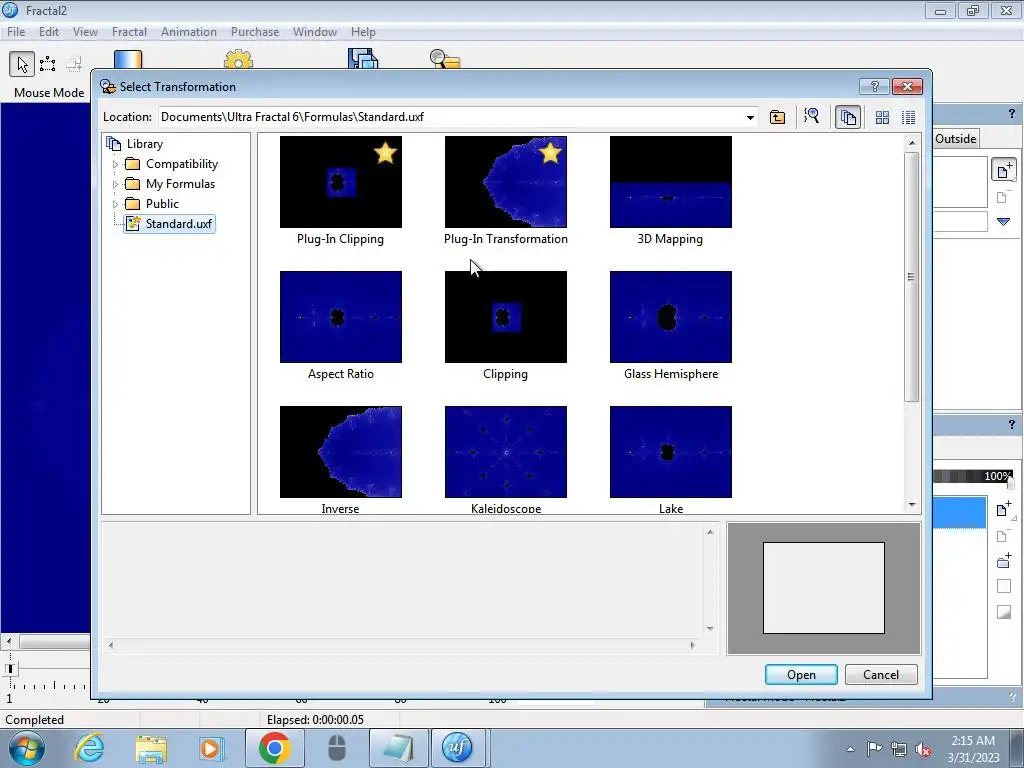
Task: Click the description pane scroll right arrow
Action: (x=692, y=645)
